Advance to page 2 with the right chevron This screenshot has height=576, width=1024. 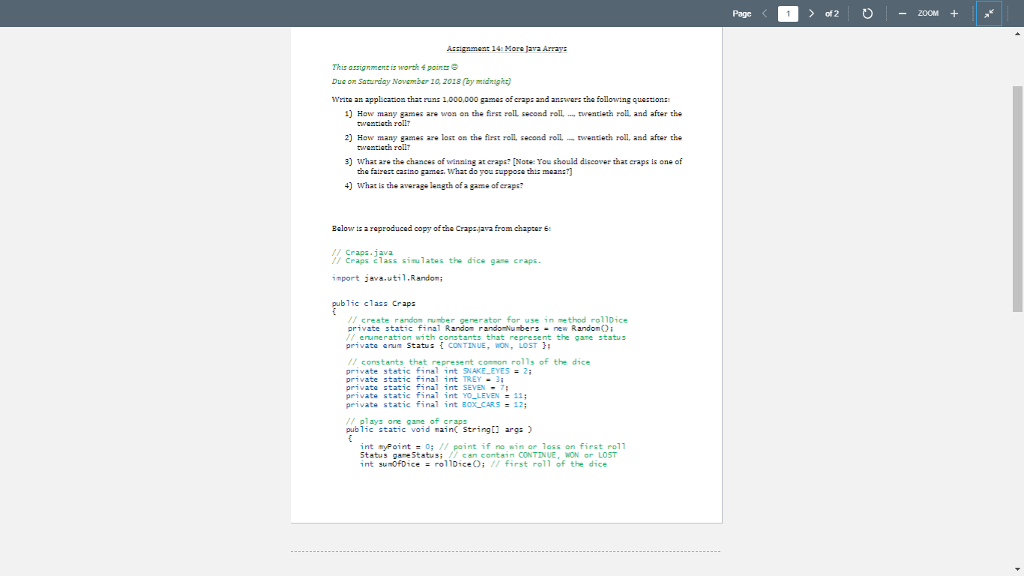(x=811, y=13)
